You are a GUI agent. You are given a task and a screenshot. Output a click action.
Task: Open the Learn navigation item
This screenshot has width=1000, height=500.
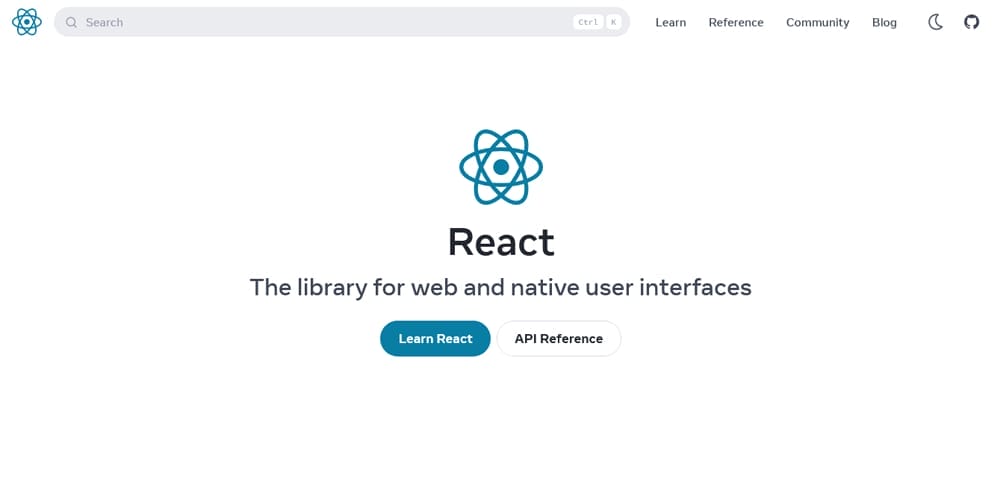(671, 22)
